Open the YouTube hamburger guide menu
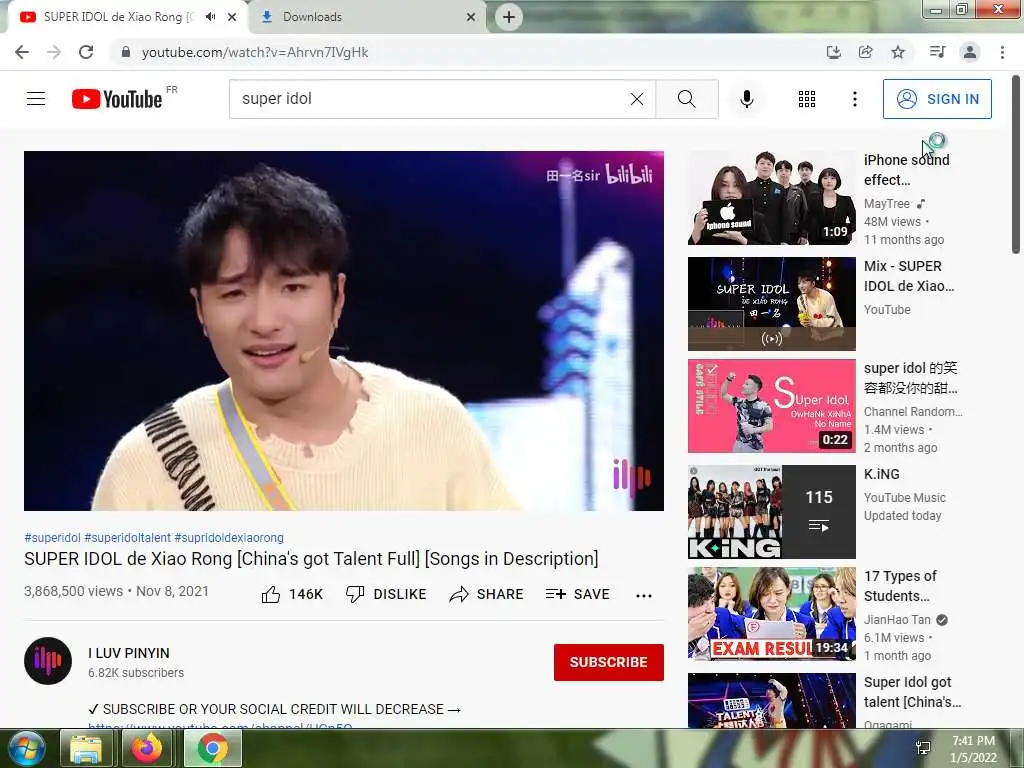 pyautogui.click(x=36, y=99)
